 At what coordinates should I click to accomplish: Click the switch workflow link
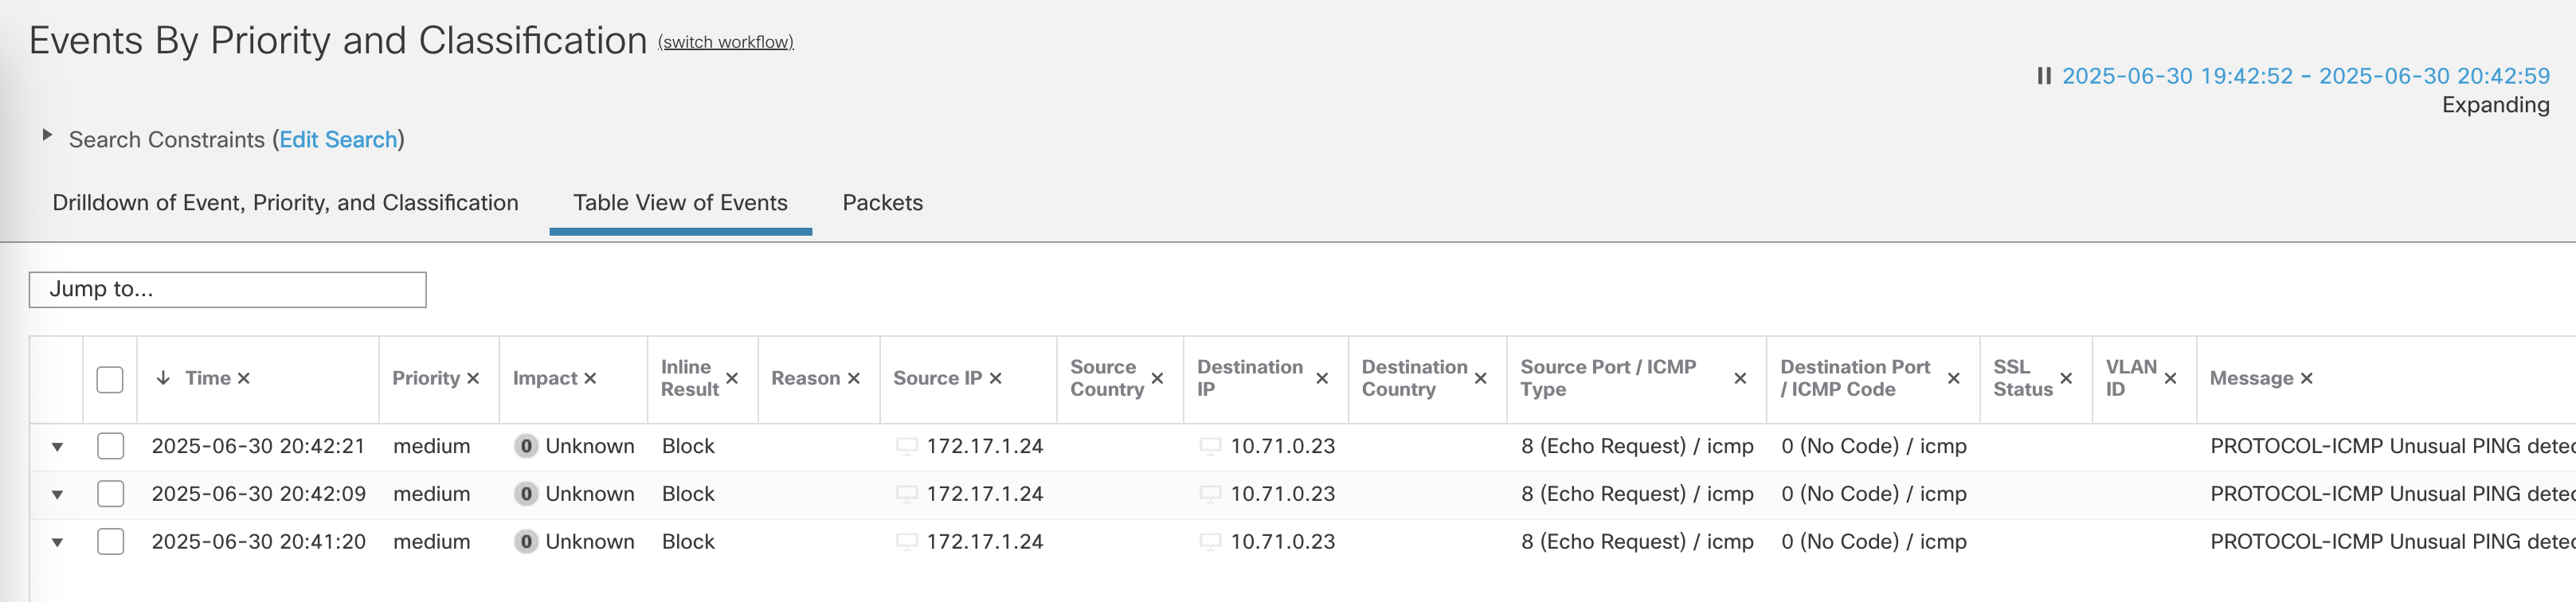[725, 42]
